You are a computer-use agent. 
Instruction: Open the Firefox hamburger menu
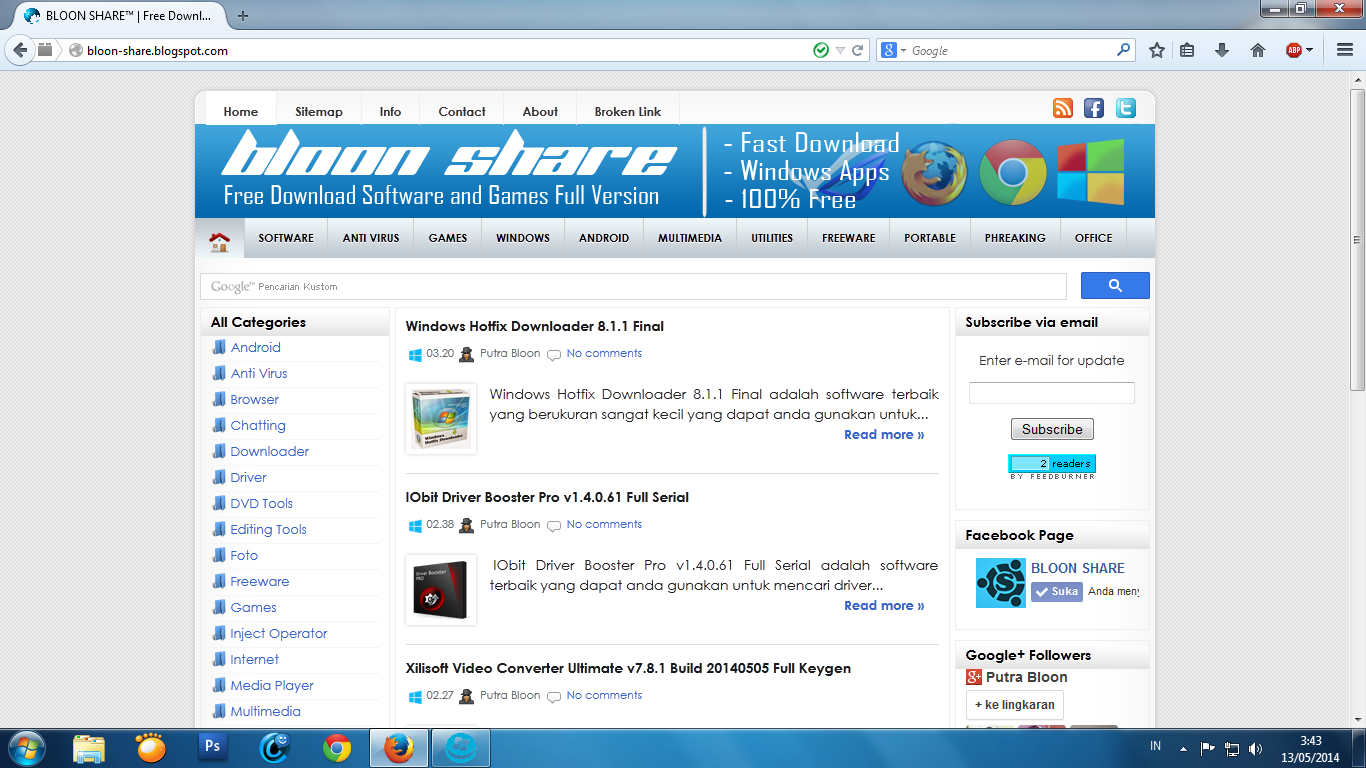tap(1344, 50)
